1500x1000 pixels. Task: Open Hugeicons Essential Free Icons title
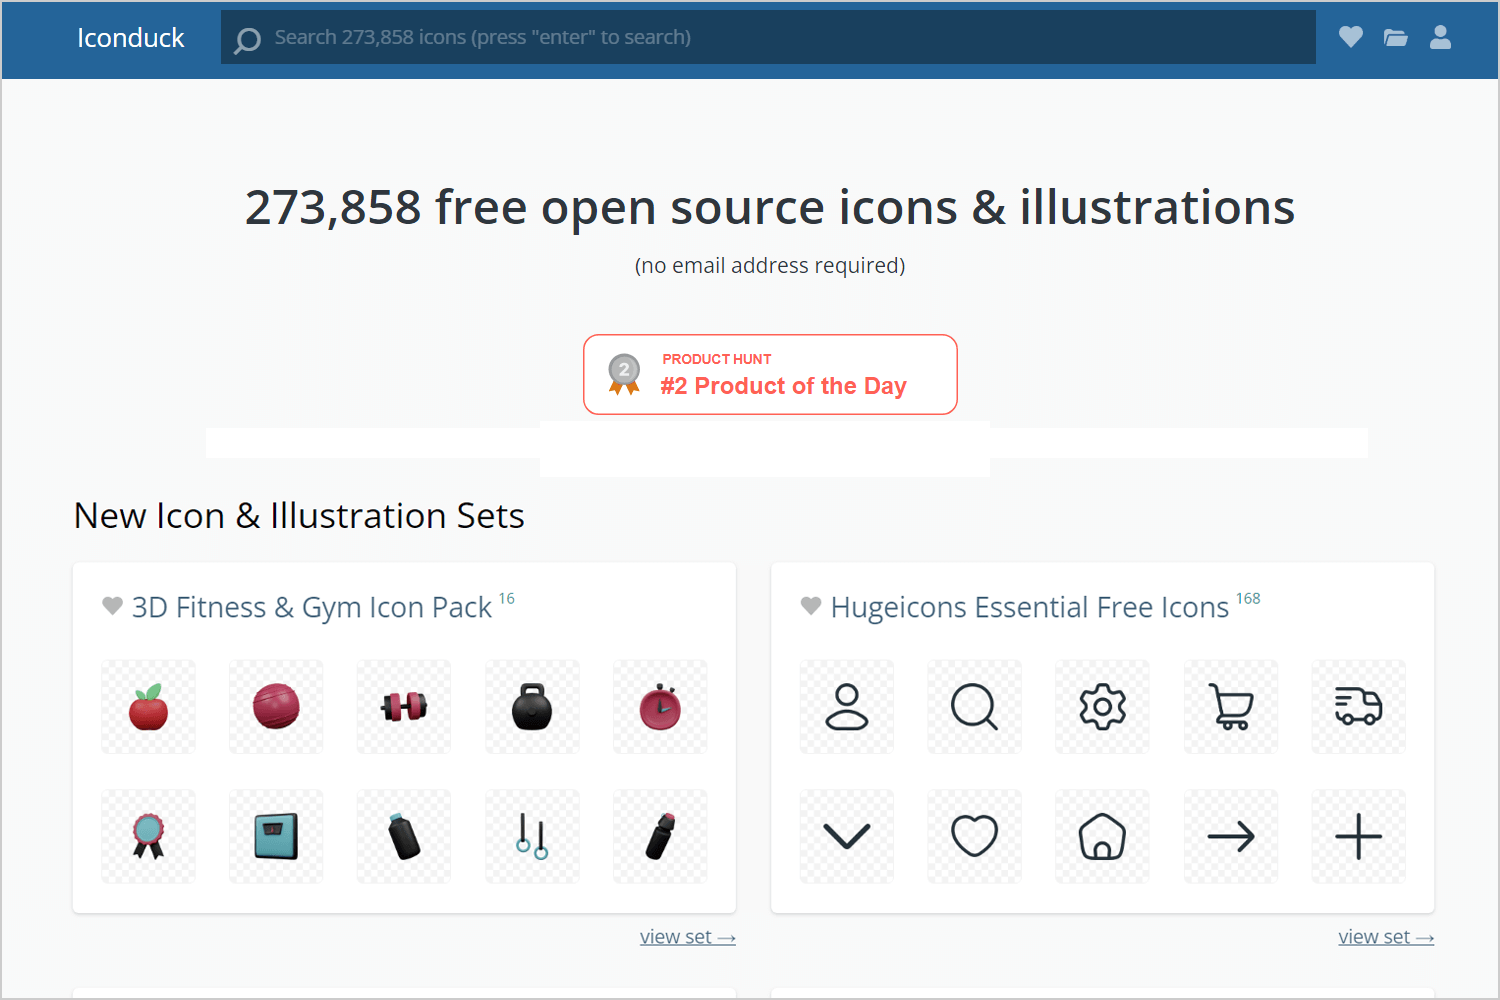click(x=1030, y=607)
